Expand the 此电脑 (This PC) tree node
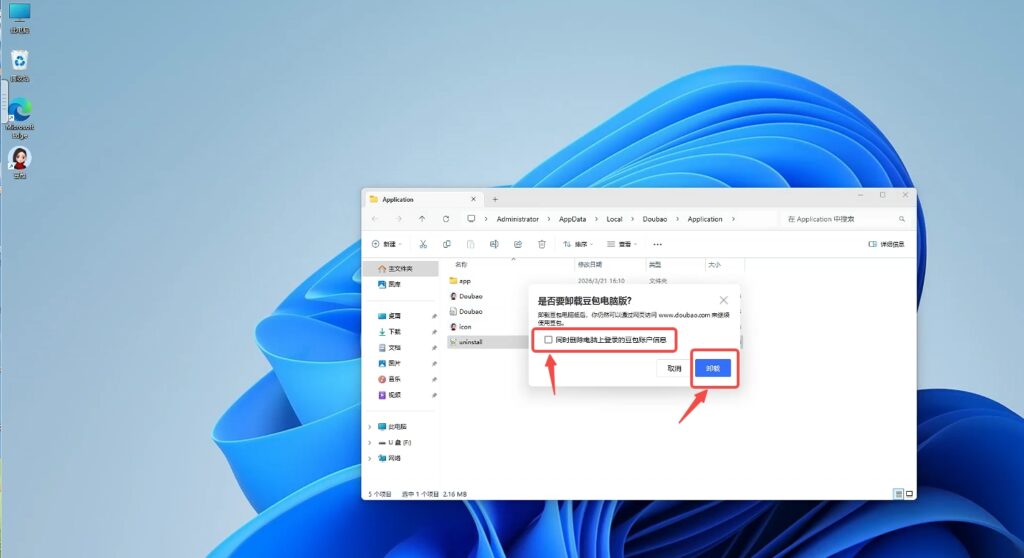The image size is (1024, 558). click(370, 426)
